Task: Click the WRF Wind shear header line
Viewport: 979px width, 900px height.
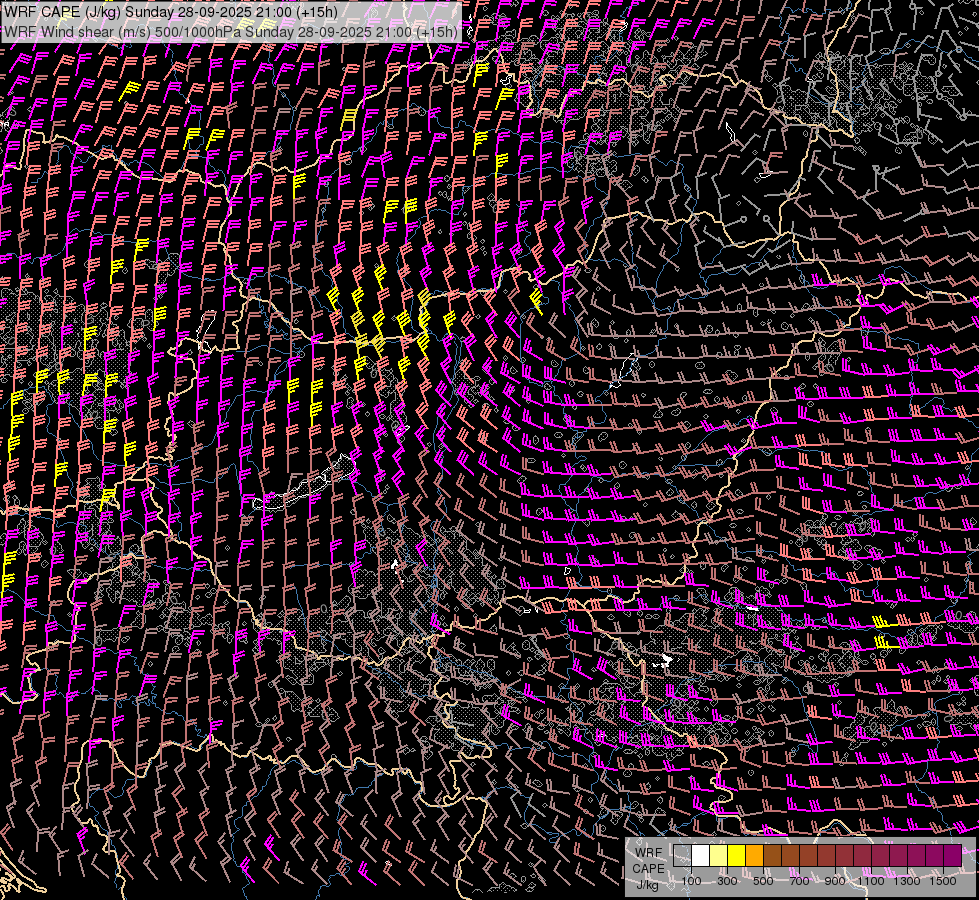Action: 230,32
